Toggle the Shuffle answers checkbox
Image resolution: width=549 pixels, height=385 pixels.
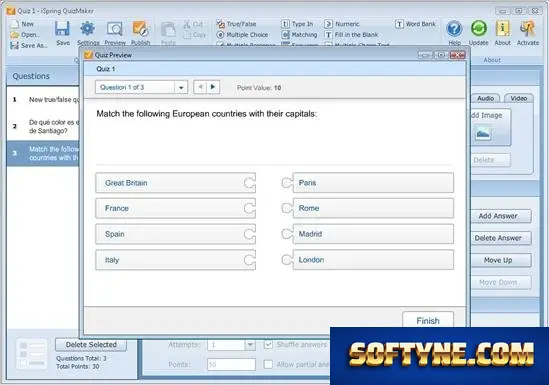pos(268,345)
